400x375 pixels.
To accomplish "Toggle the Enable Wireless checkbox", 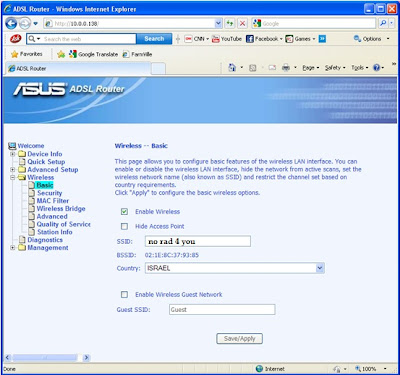I will tap(124, 212).
